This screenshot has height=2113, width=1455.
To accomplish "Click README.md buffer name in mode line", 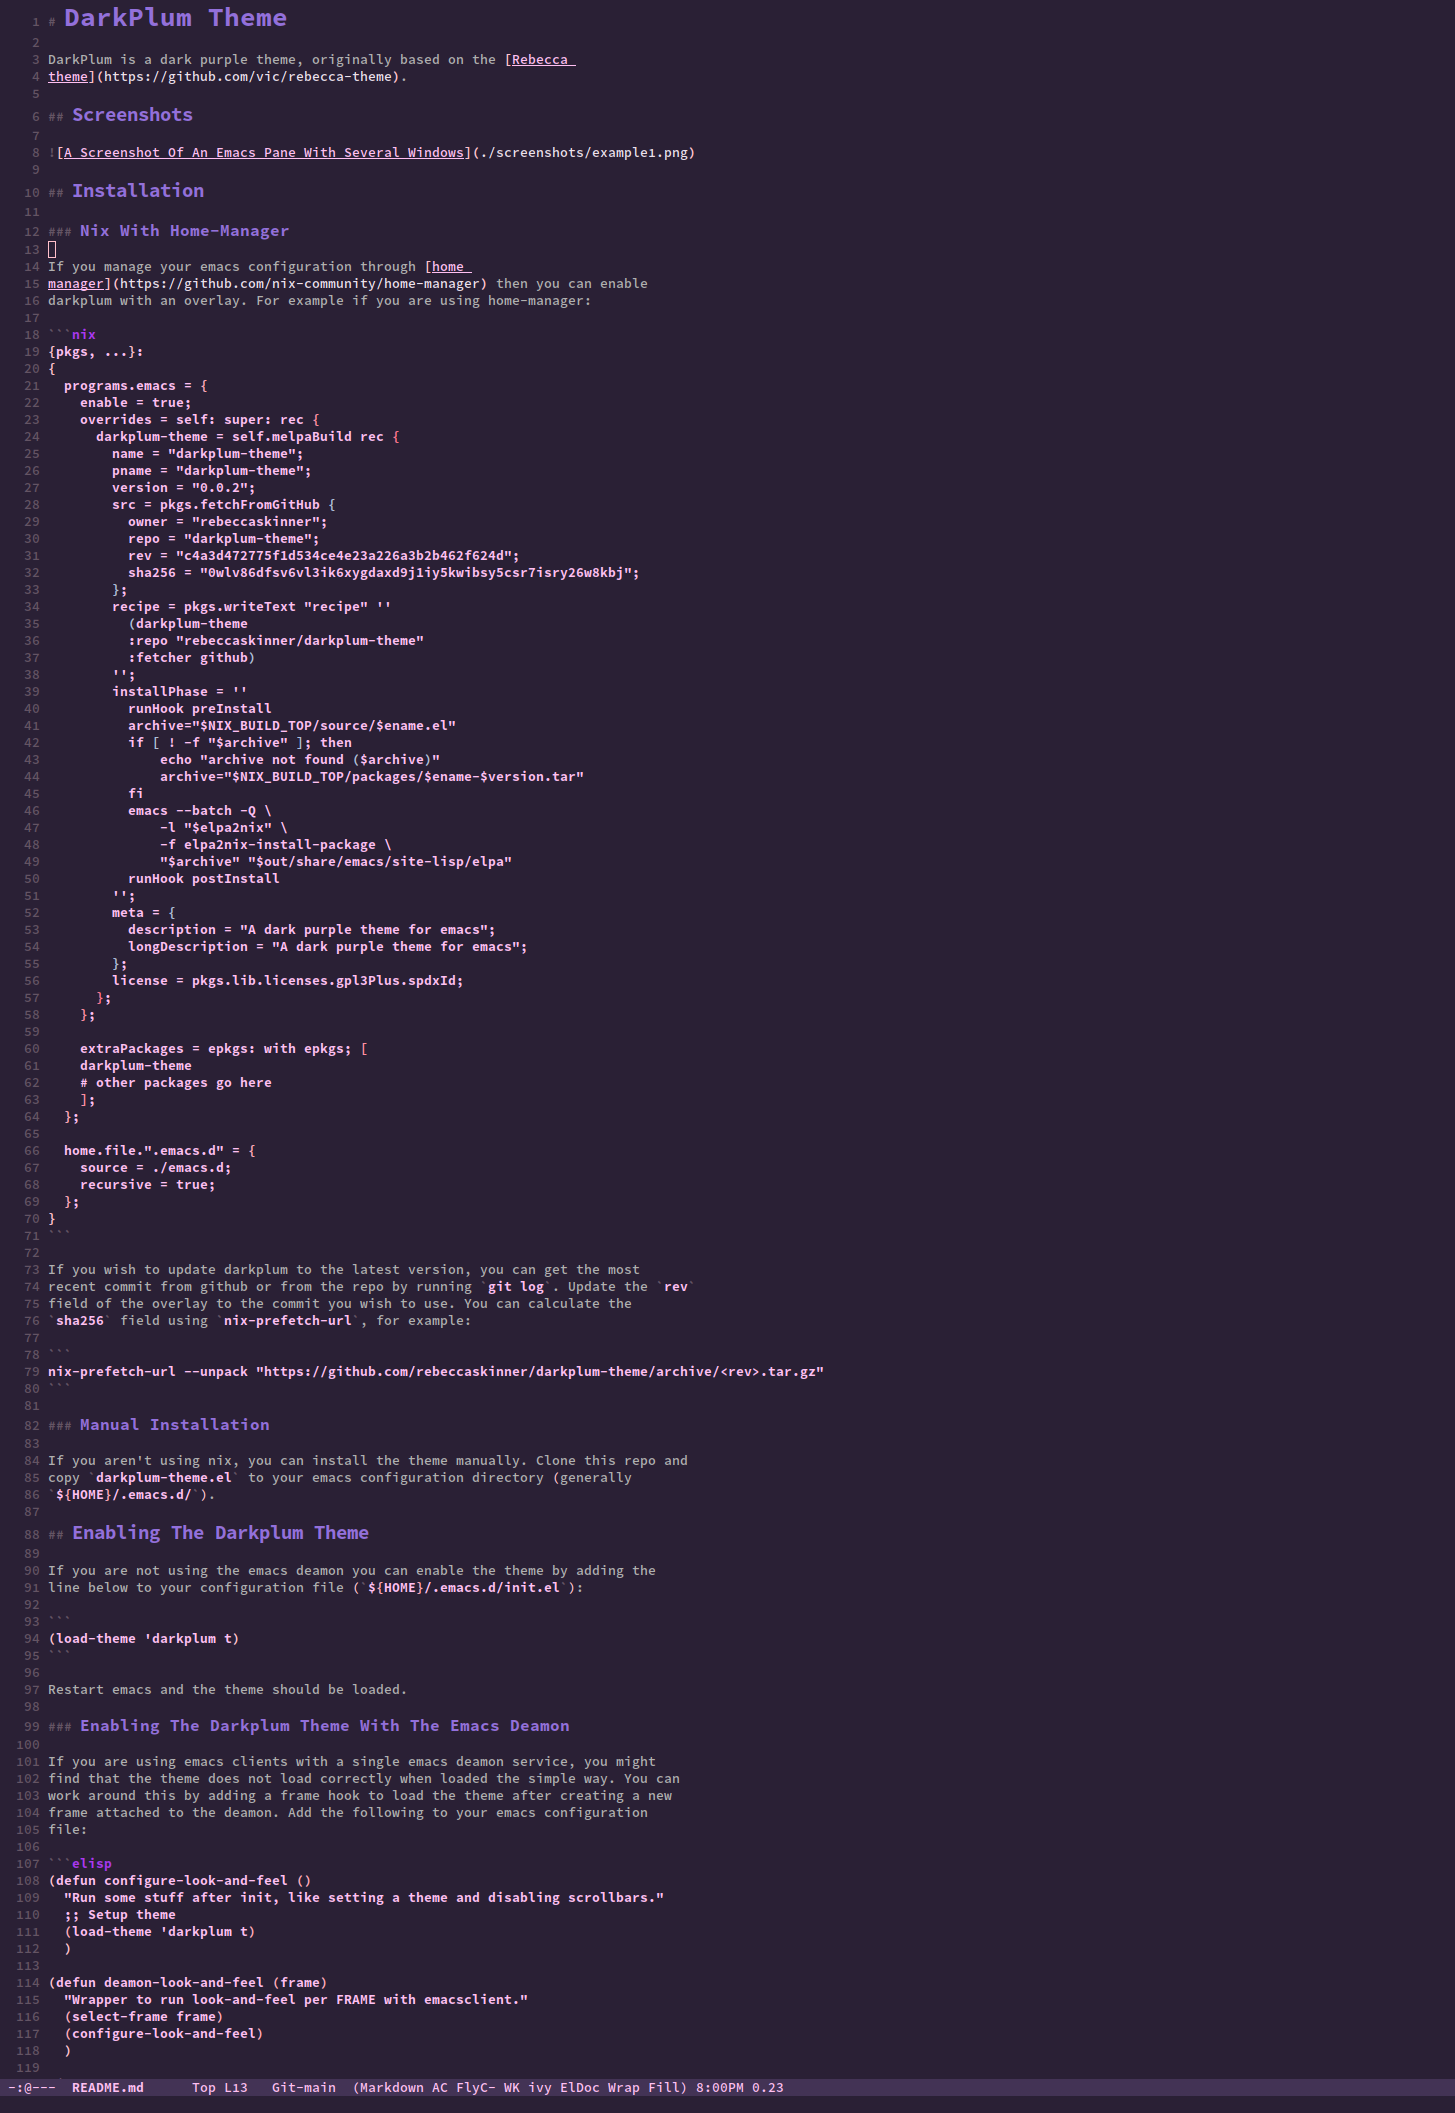I will (108, 2087).
